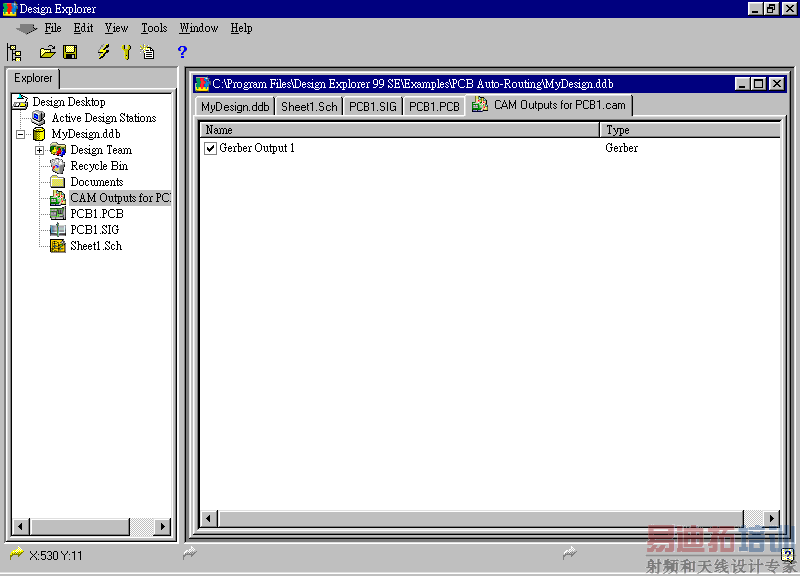This screenshot has height=576, width=800.
Task: Select Design Desktop in the tree
Action: pyautogui.click(x=69, y=102)
